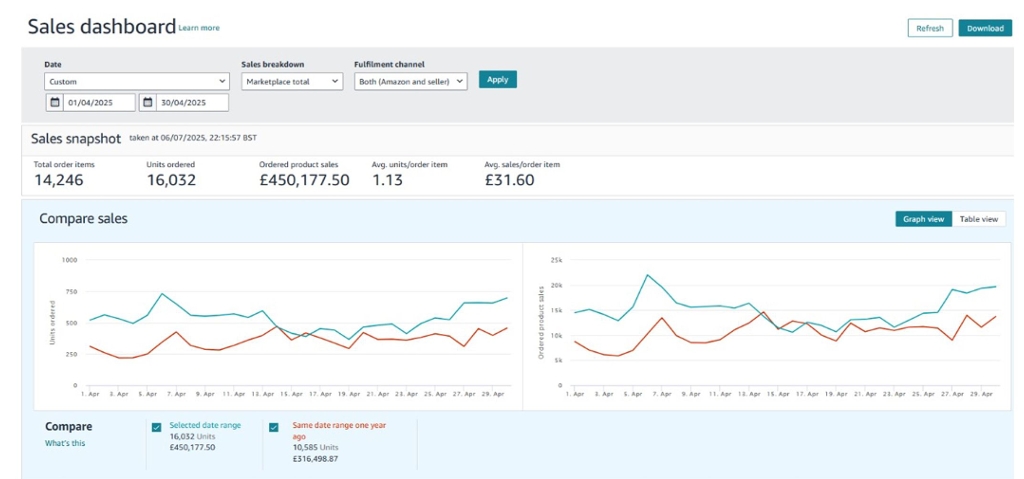The image size is (1024, 479).
Task: Open the Date Custom dropdown
Action: pyautogui.click(x=137, y=82)
